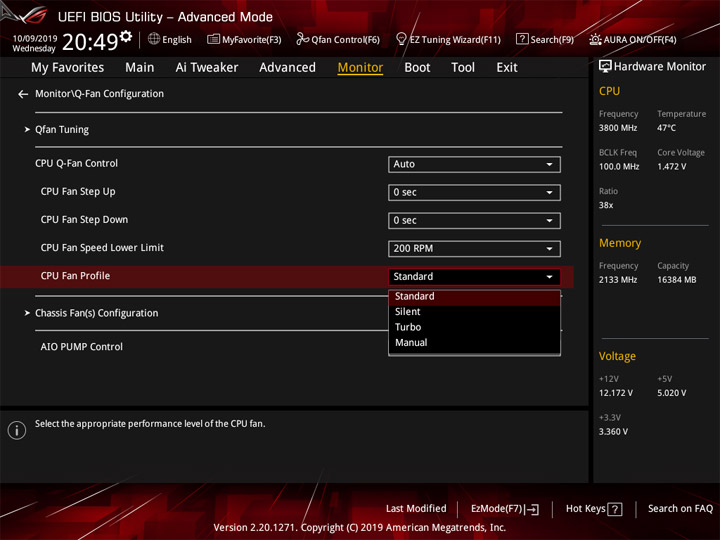
Task: Click the 20:49 clock display
Action: click(90, 42)
